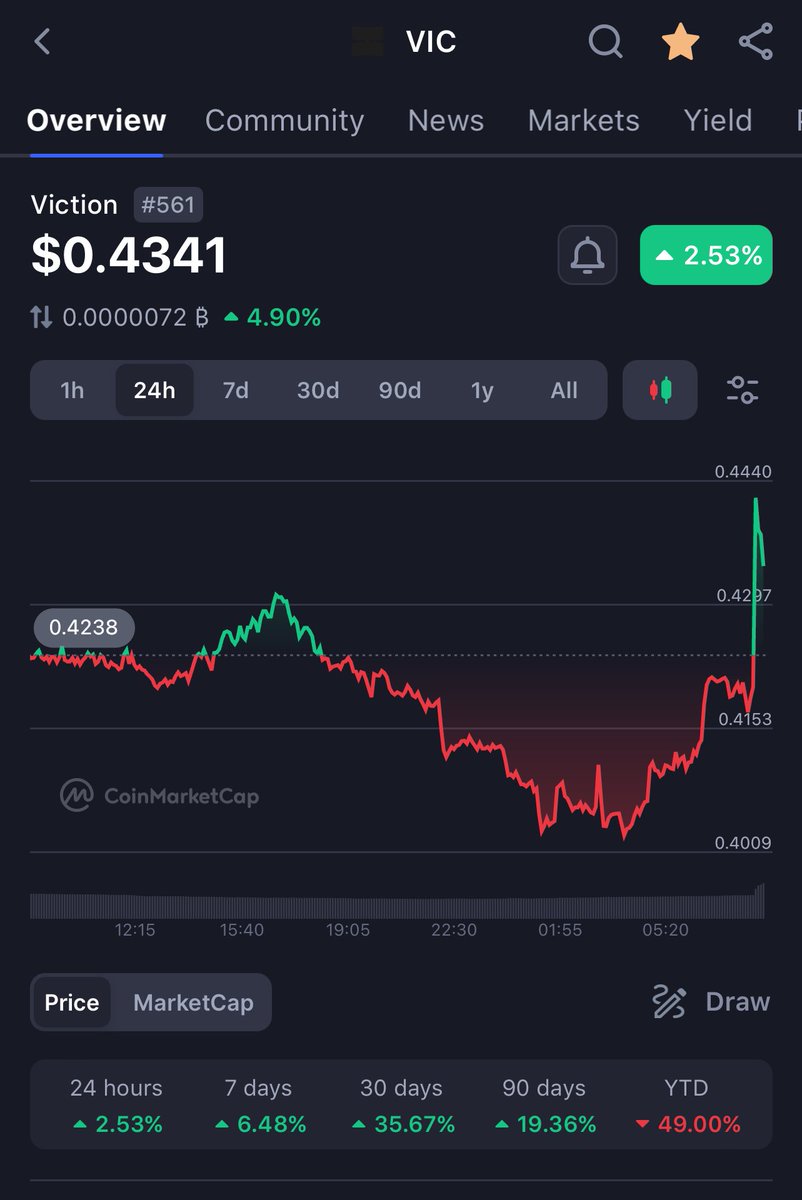Go back using the back arrow
Image resolution: width=802 pixels, height=1200 pixels.
tap(42, 42)
